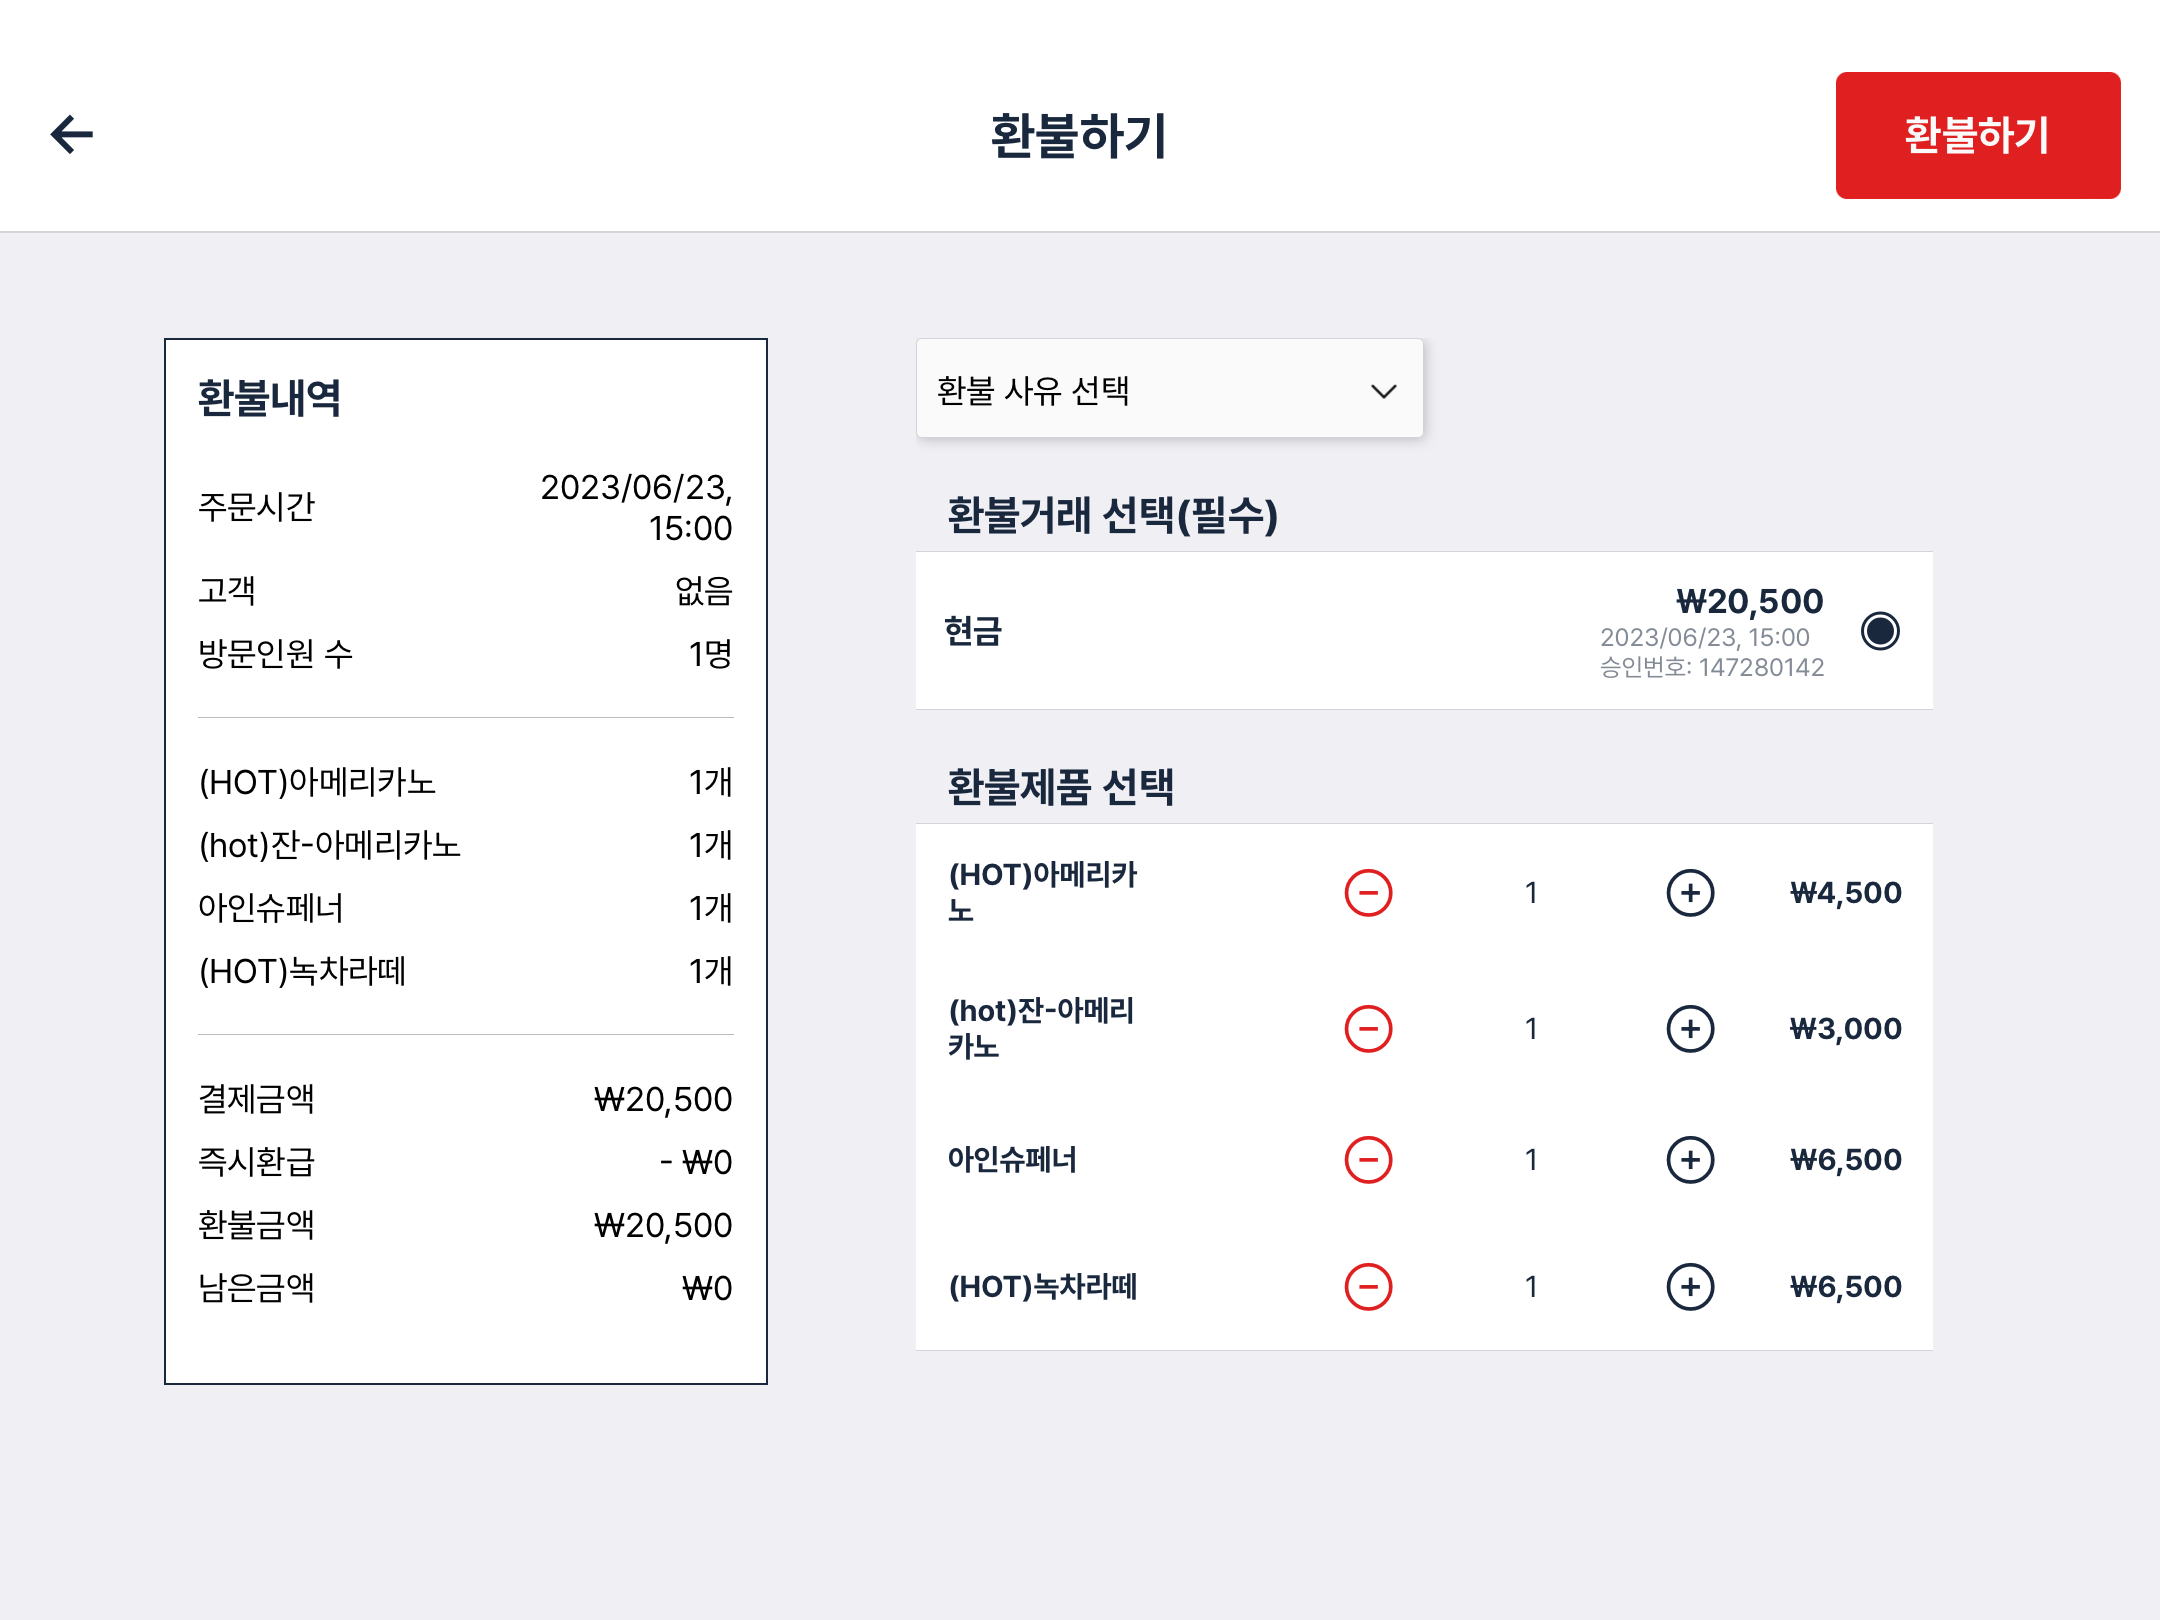Click the 승인번호 147280142 text

(x=1712, y=668)
